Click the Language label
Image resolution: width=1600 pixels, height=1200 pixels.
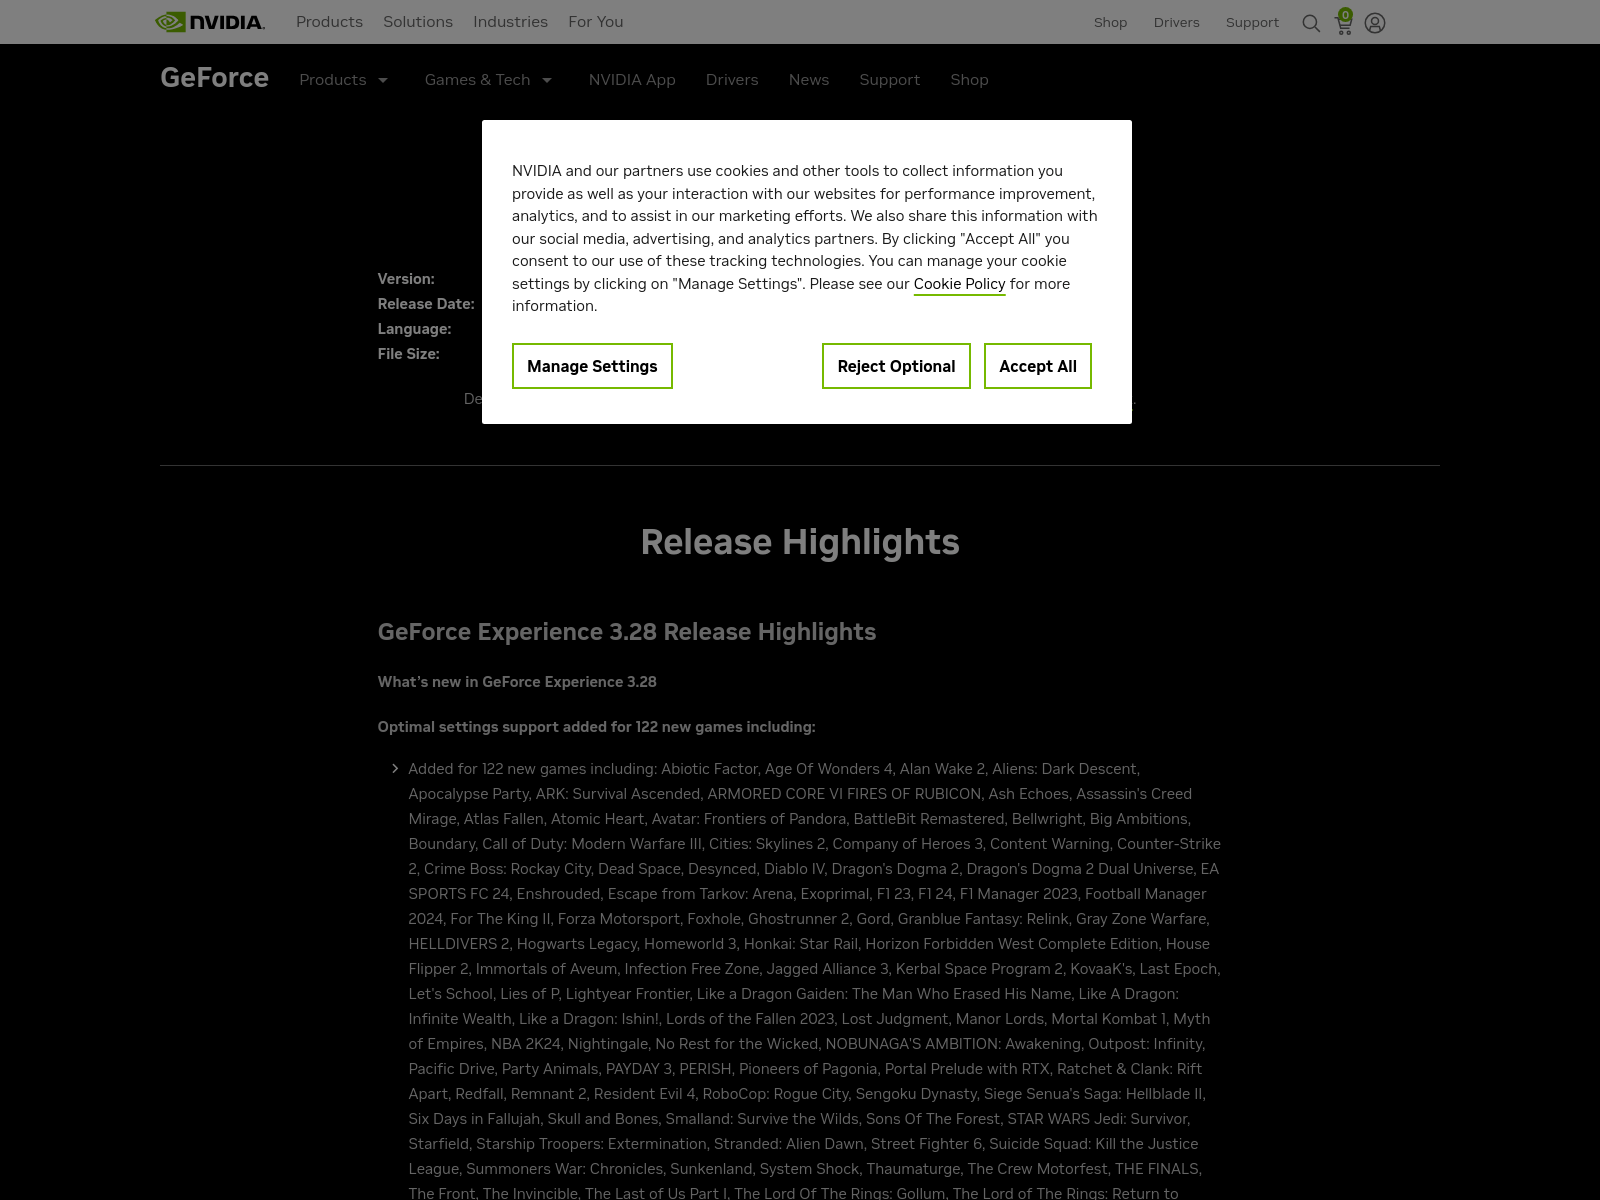tap(414, 329)
